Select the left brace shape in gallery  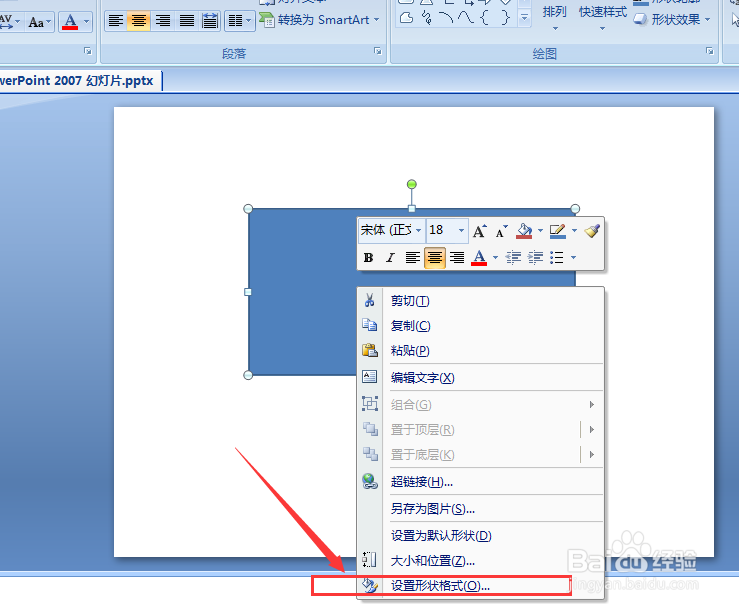coord(484,18)
